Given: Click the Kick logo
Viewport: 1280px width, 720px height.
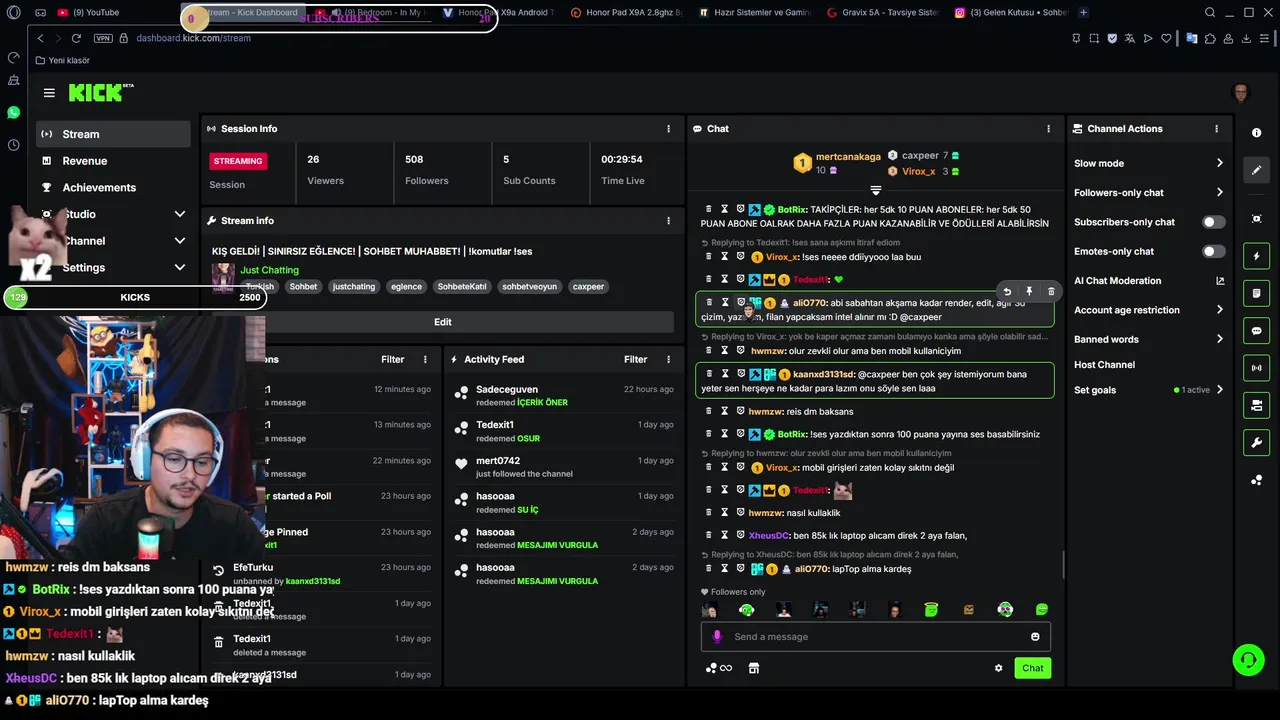Looking at the screenshot, I should coord(101,93).
